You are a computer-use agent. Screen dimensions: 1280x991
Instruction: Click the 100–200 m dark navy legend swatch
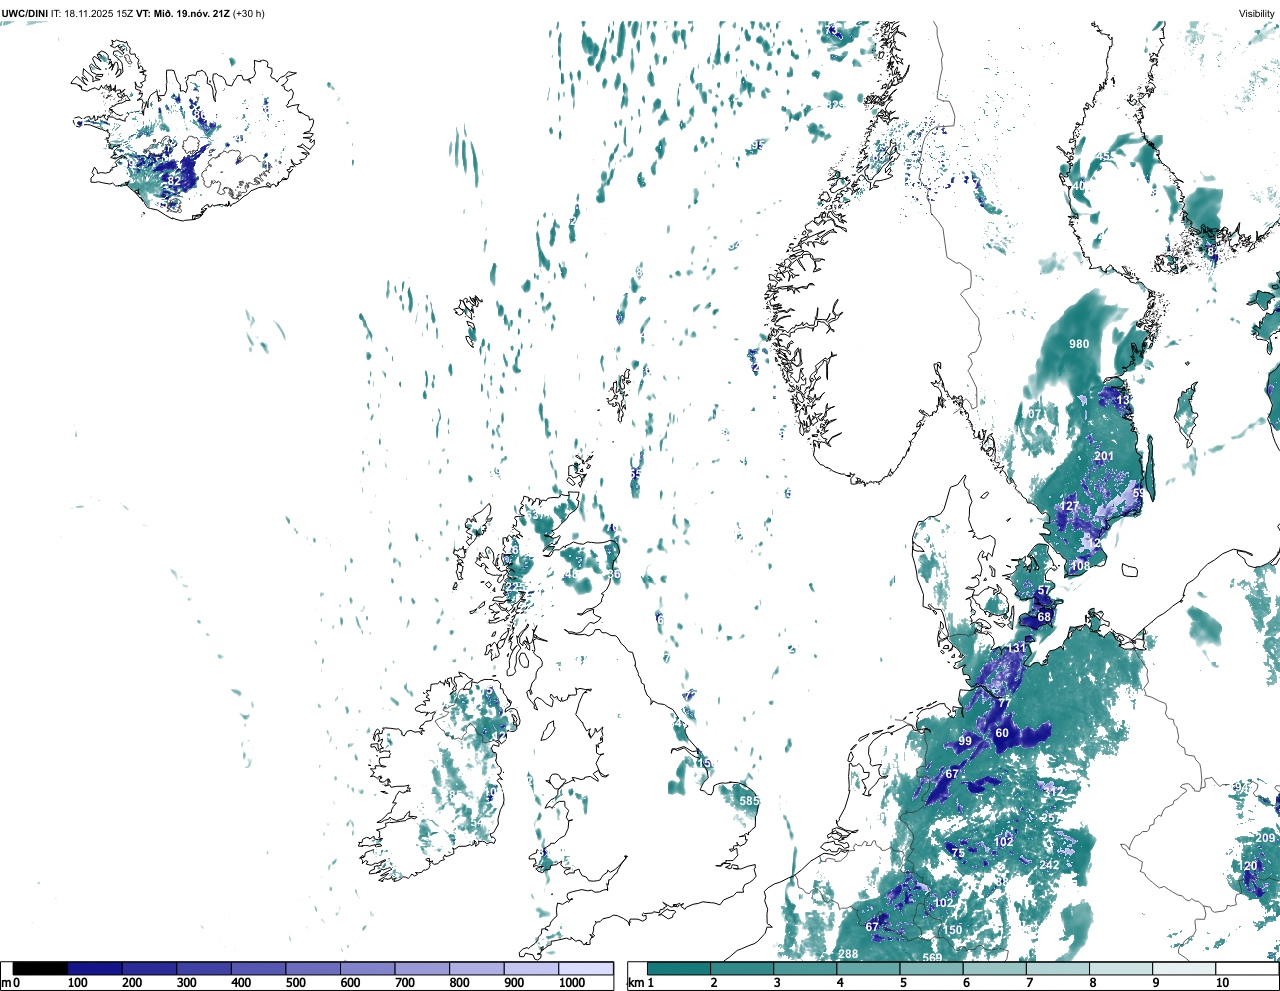click(x=95, y=968)
